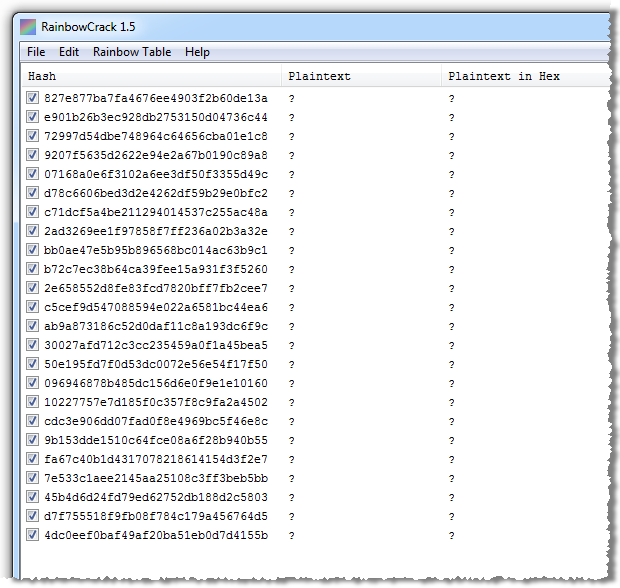The width and height of the screenshot is (620, 588).
Task: Uncheck hash 827e877ba7fa4676ee4903f2b60de13a
Action: click(x=32, y=98)
